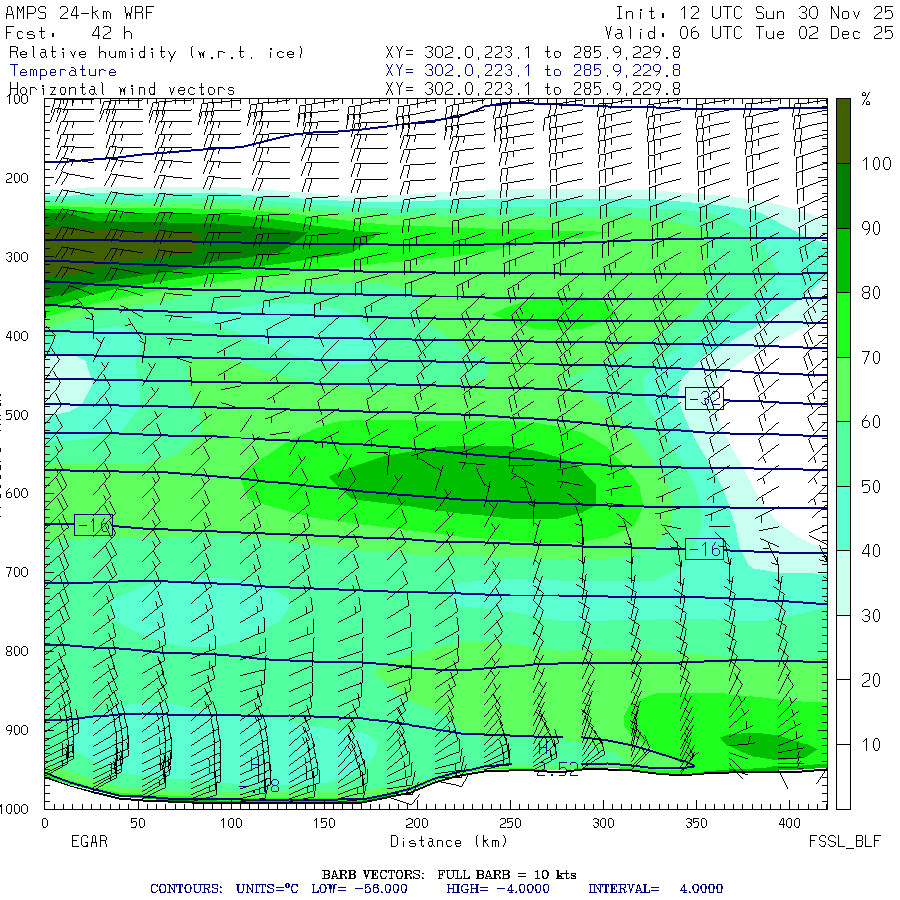Click the 'FSSL_BLF' station label
This screenshot has width=900, height=900.
coord(844,841)
